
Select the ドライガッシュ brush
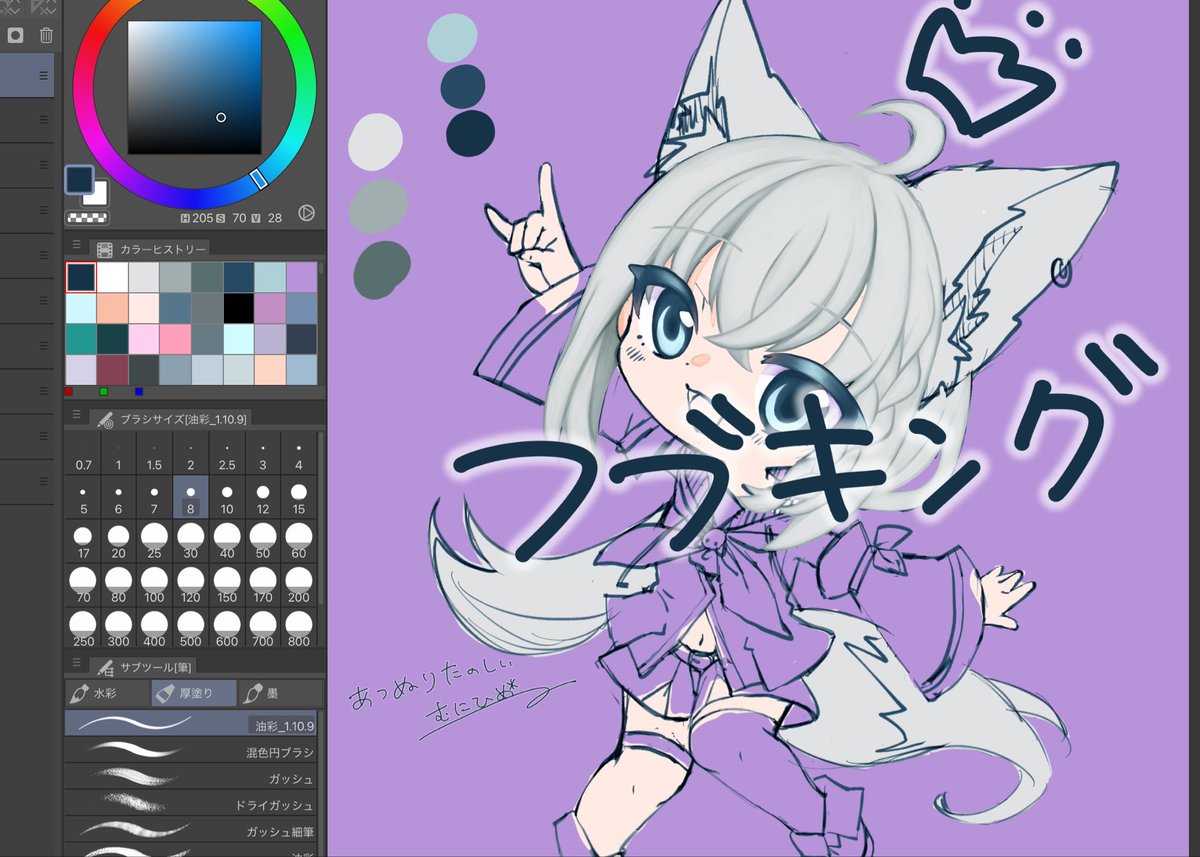[191, 804]
